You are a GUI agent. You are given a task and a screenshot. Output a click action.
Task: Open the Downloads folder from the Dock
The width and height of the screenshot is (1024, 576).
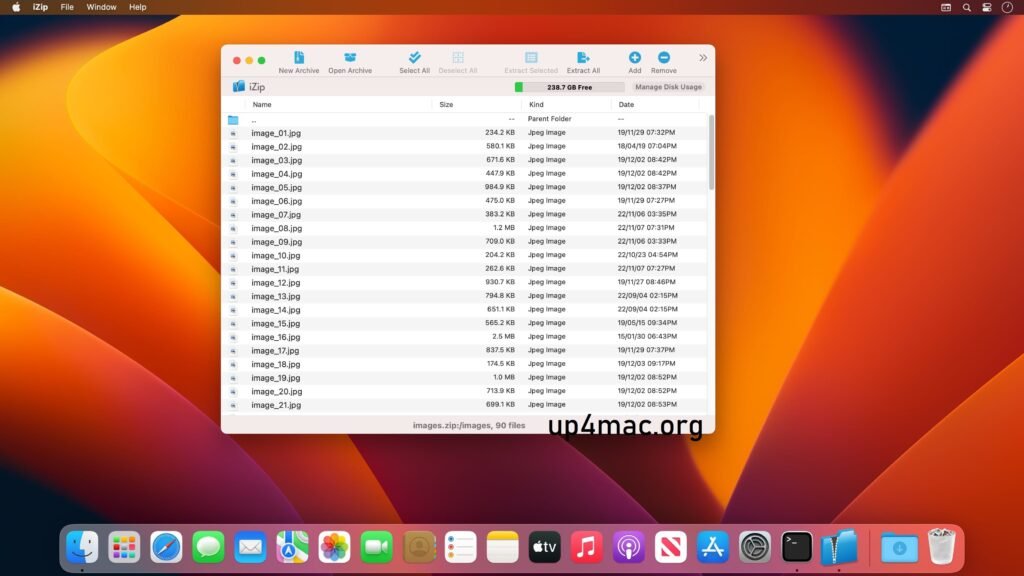click(900, 547)
